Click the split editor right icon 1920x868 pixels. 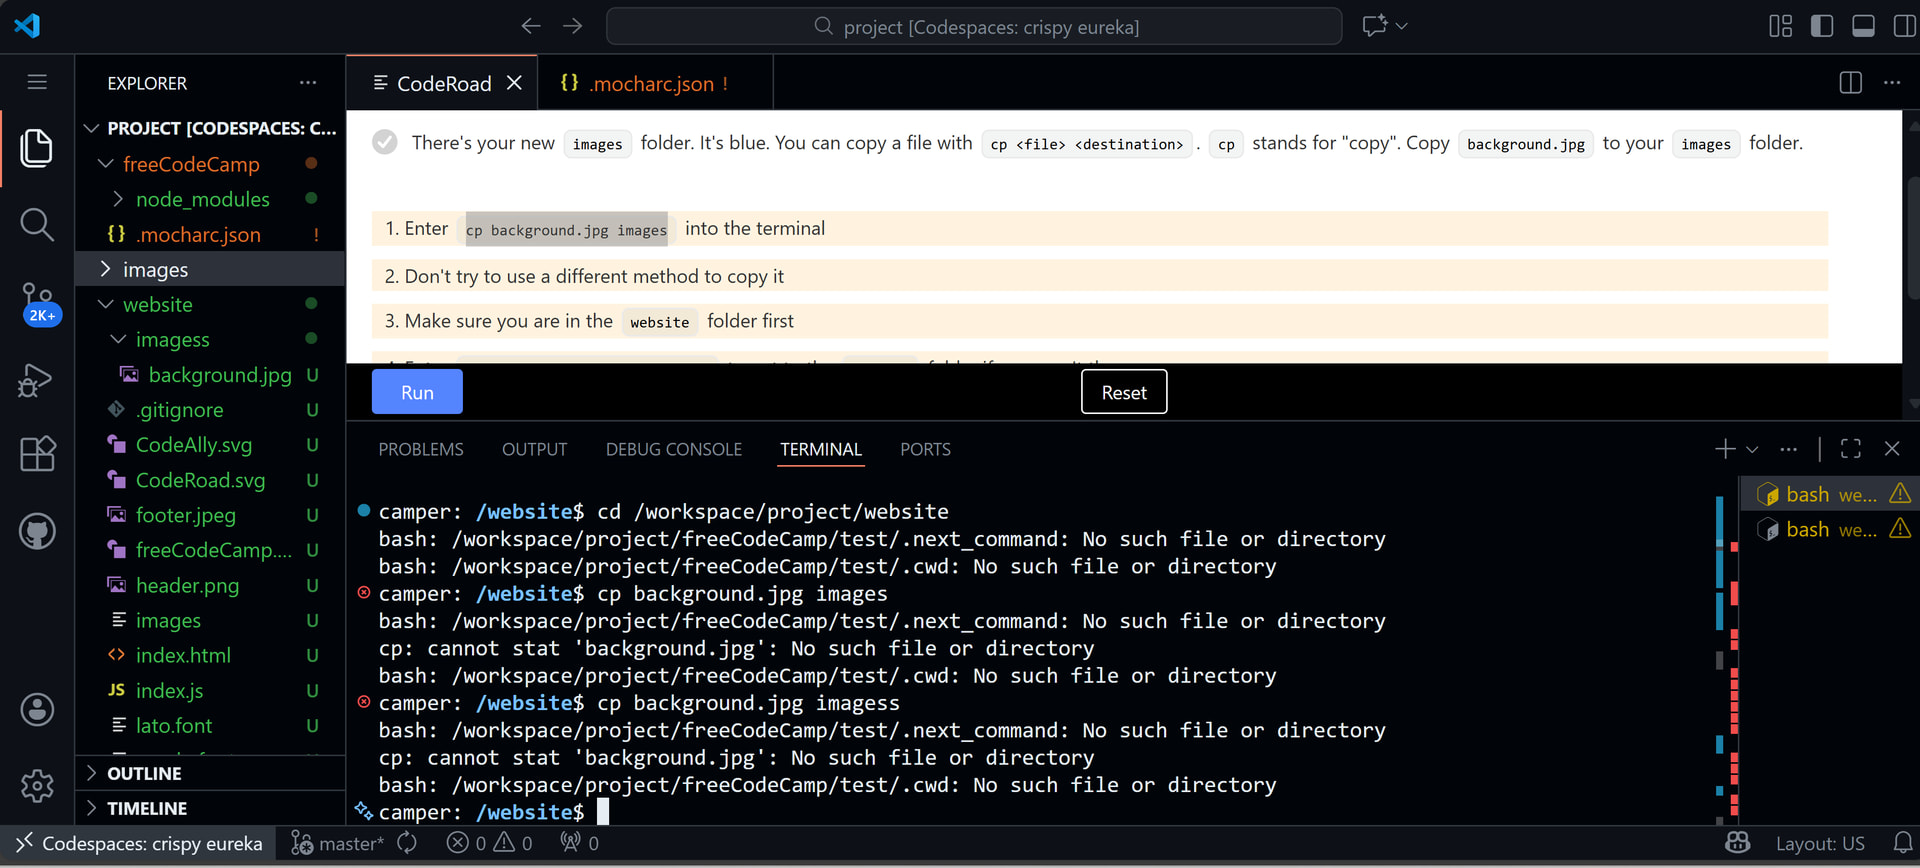tap(1850, 83)
